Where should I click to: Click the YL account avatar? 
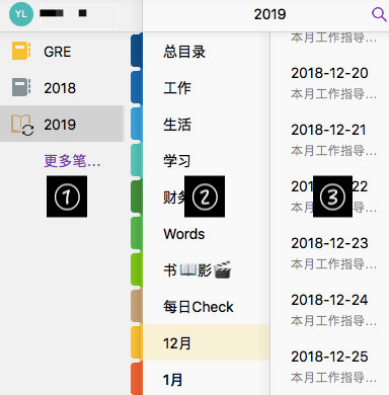pyautogui.click(x=21, y=14)
